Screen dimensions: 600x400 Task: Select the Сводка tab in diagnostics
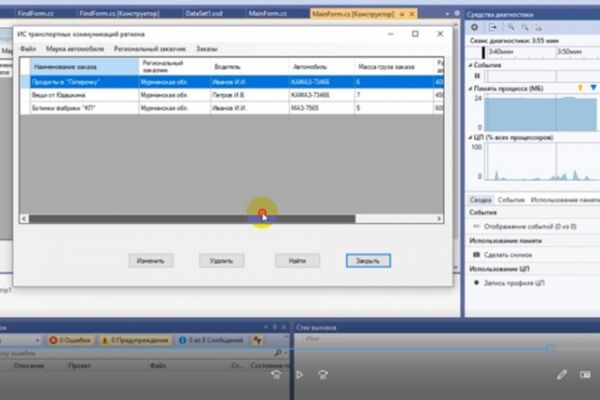click(481, 200)
